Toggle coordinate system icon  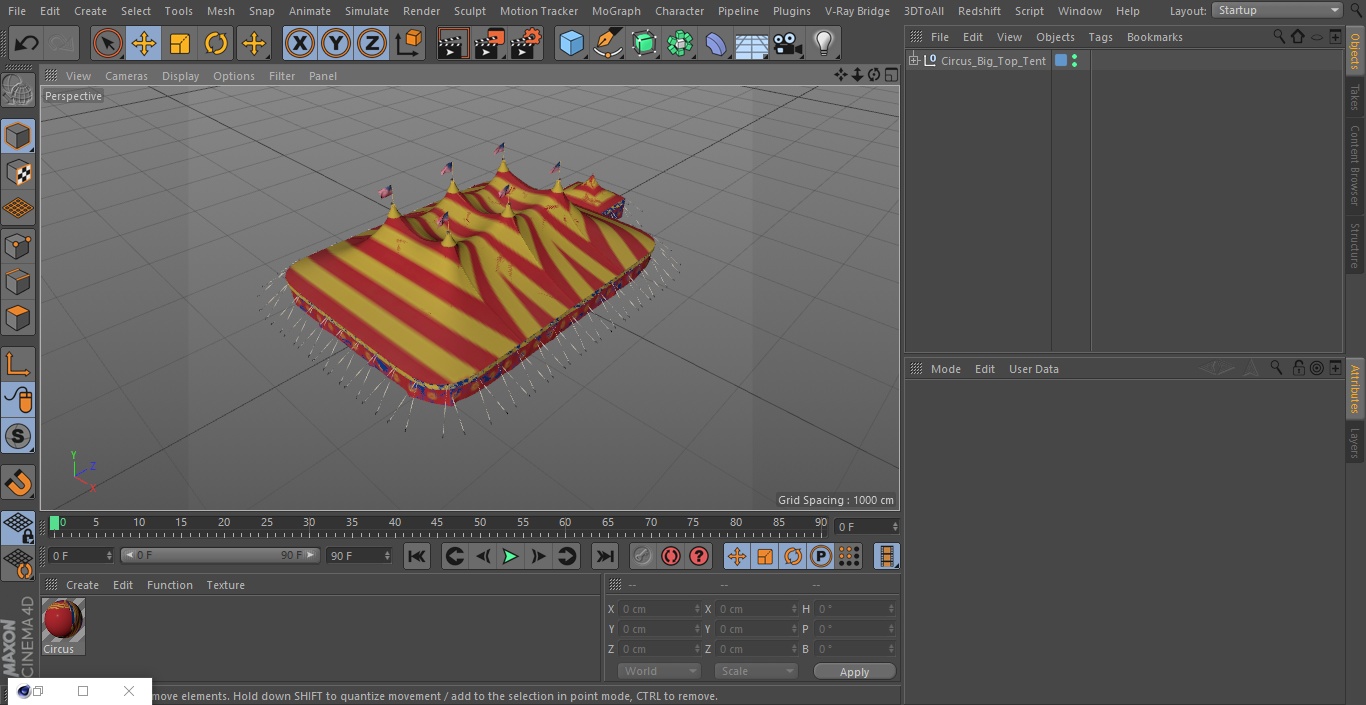pos(409,44)
